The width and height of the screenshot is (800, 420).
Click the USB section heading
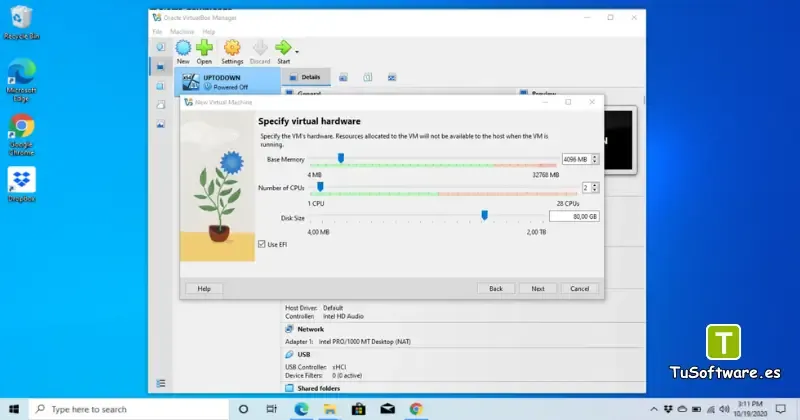coord(304,354)
